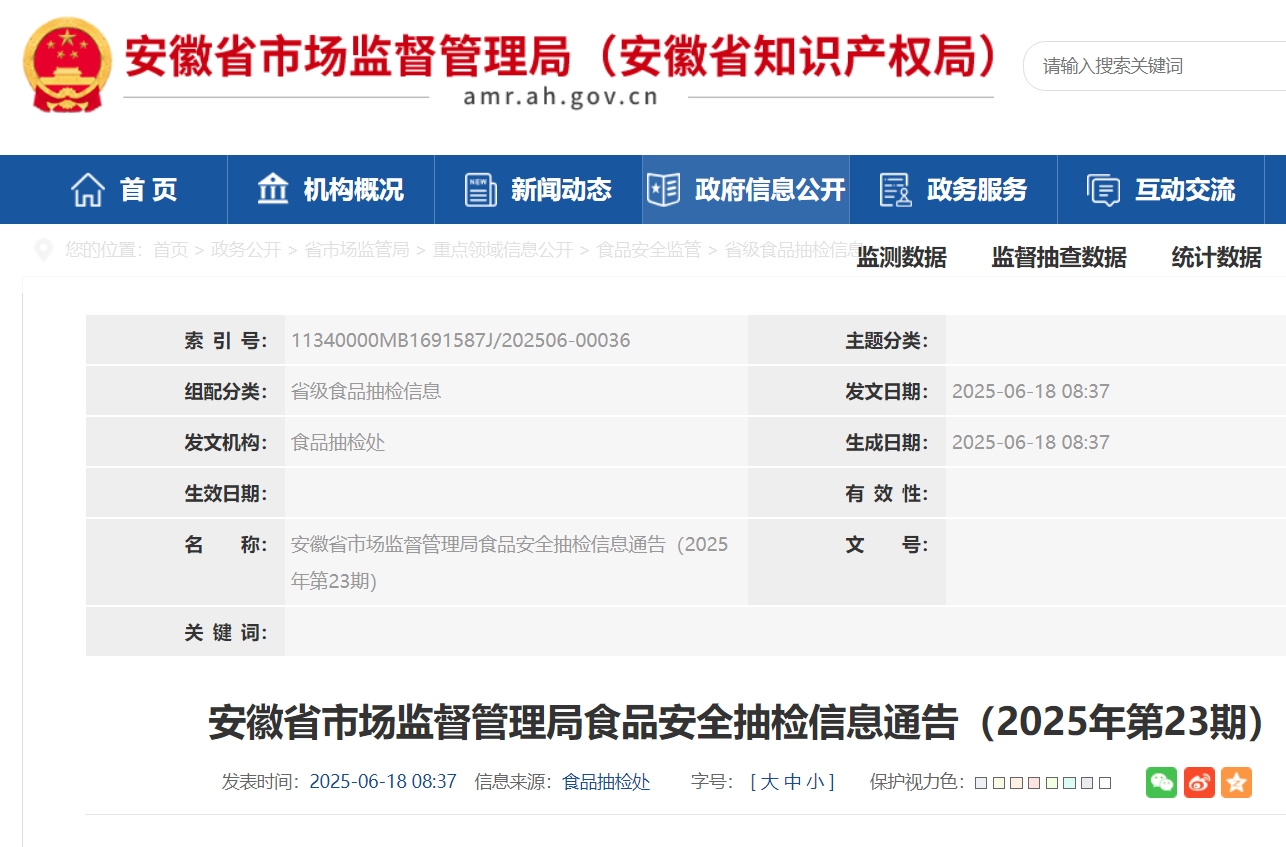Switch to the 监督抽查数据 tab
1286x847 pixels.
(1059, 258)
